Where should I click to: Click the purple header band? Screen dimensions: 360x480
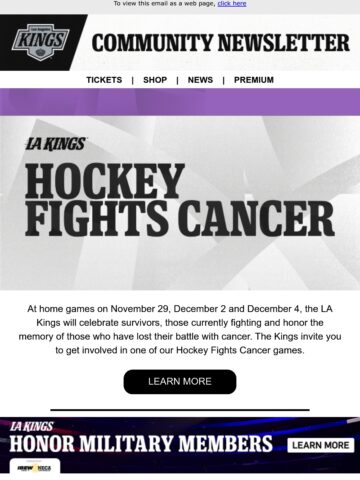pos(180,102)
